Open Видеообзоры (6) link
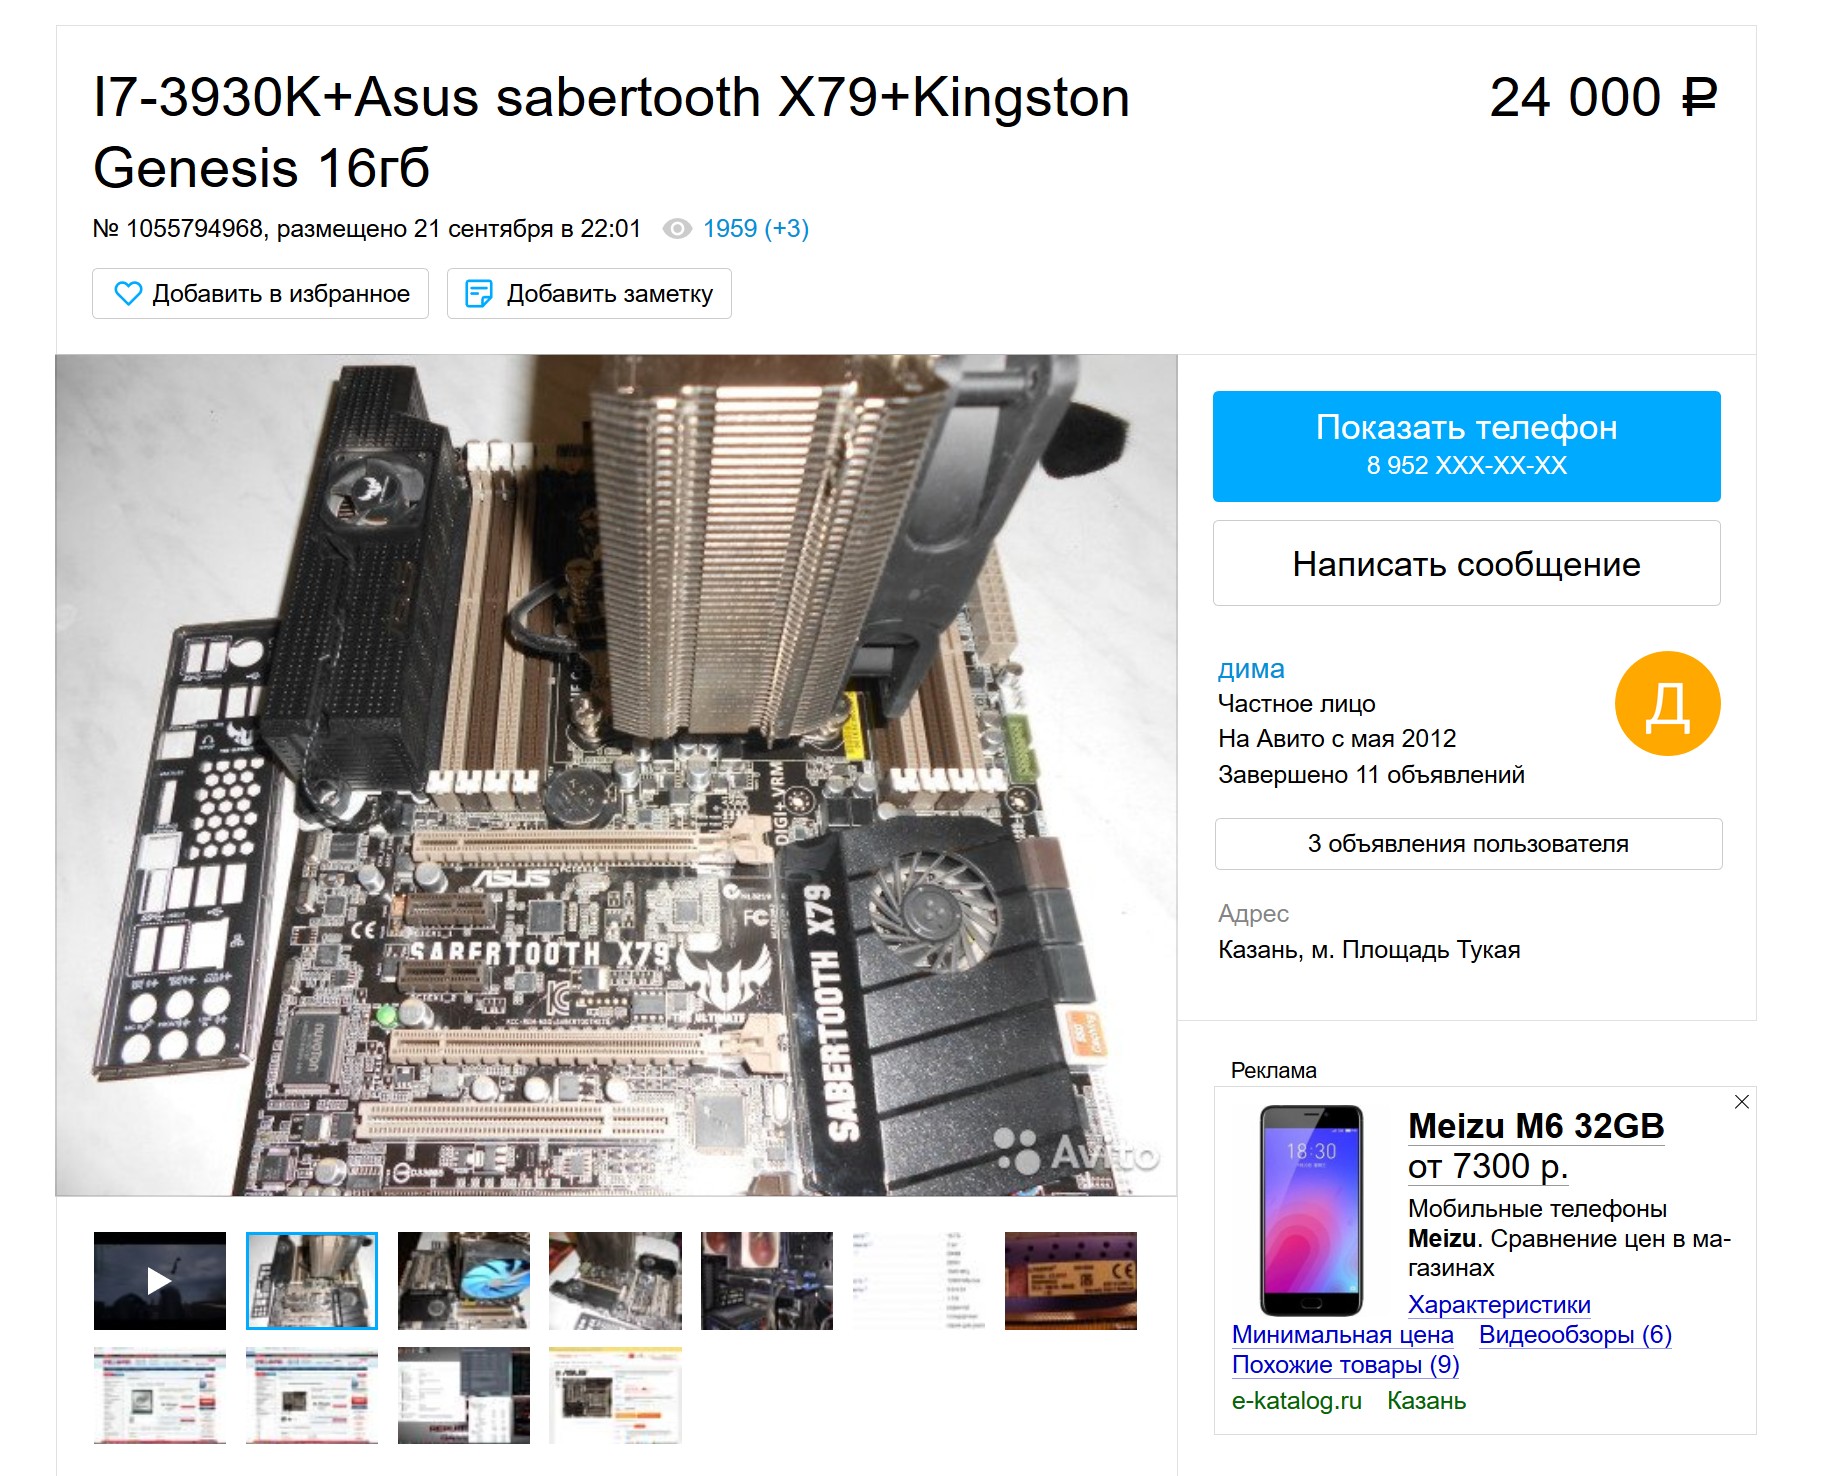The width and height of the screenshot is (1844, 1476). (x=1575, y=1335)
